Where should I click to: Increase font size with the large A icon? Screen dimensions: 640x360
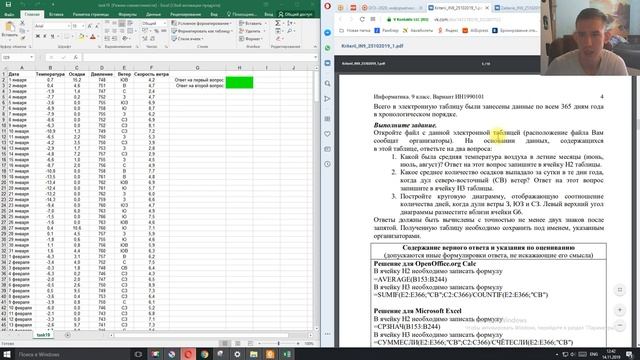(90, 26)
